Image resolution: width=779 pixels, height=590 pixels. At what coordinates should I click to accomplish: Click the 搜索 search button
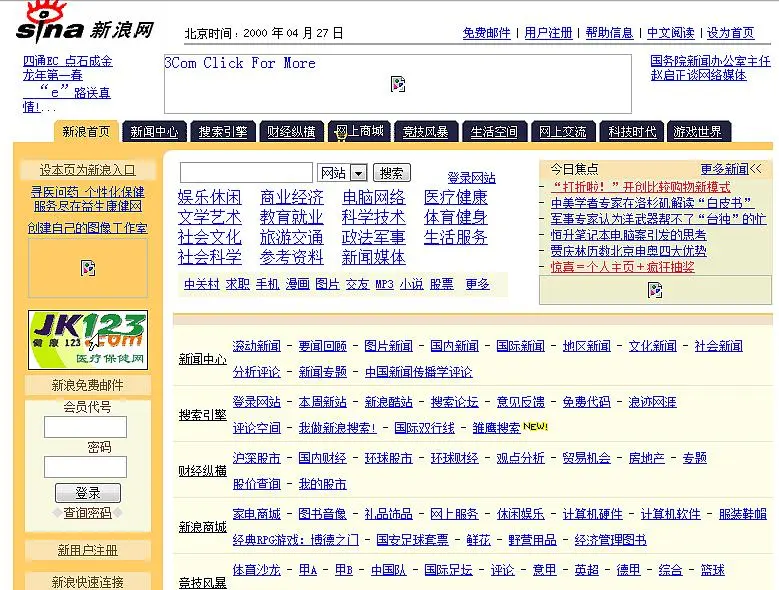391,173
